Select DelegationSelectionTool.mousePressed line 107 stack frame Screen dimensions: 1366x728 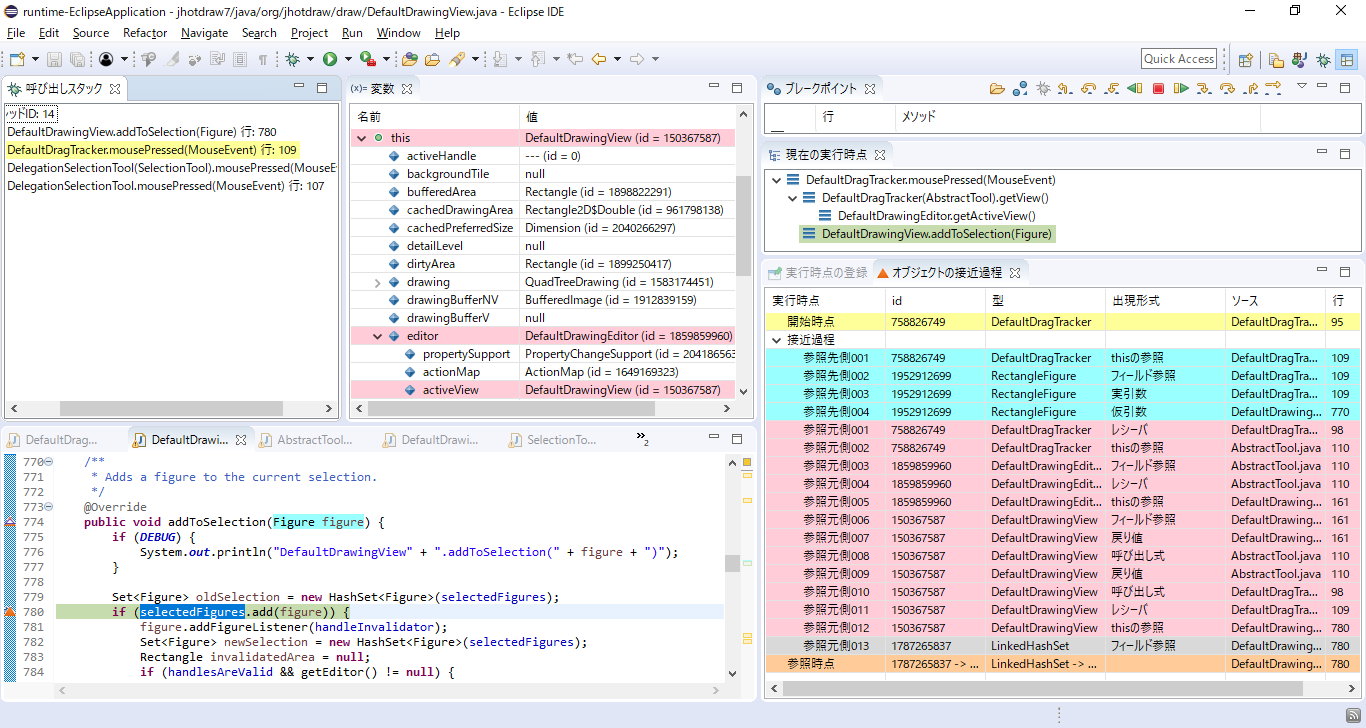pyautogui.click(x=166, y=186)
